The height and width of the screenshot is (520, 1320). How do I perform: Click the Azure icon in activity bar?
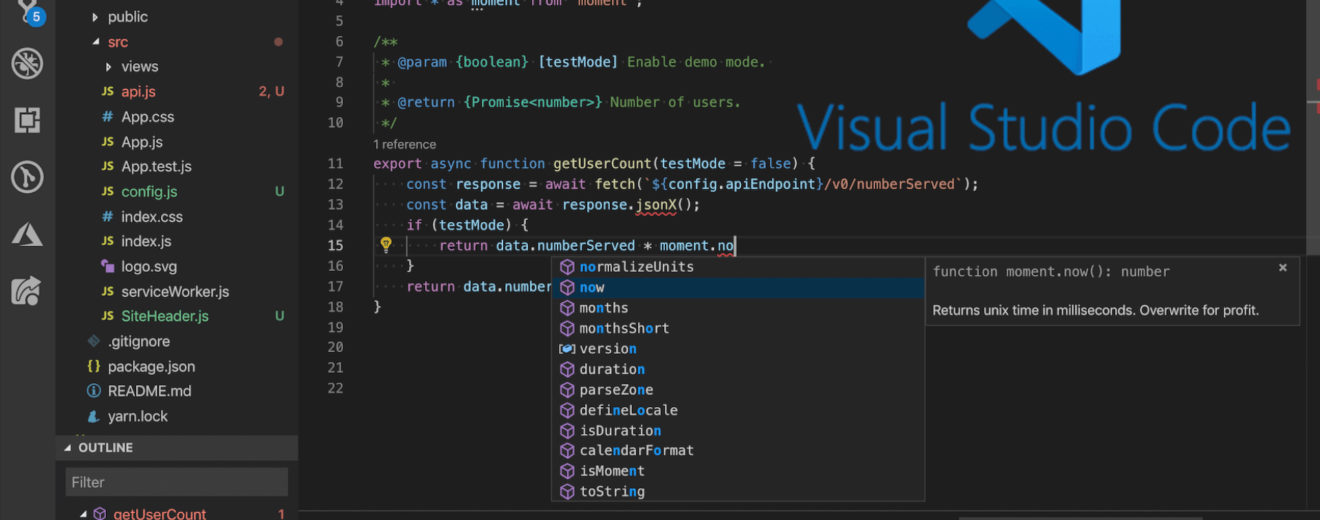click(27, 235)
